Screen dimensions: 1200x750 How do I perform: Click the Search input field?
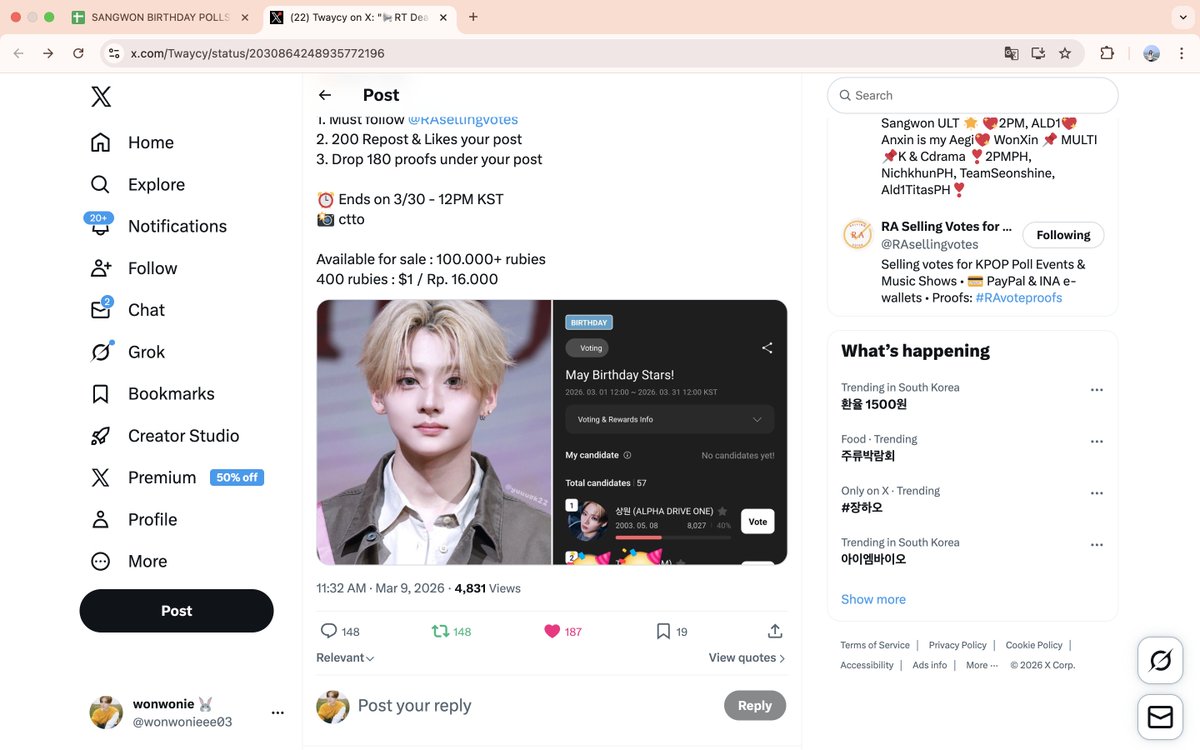click(972, 95)
